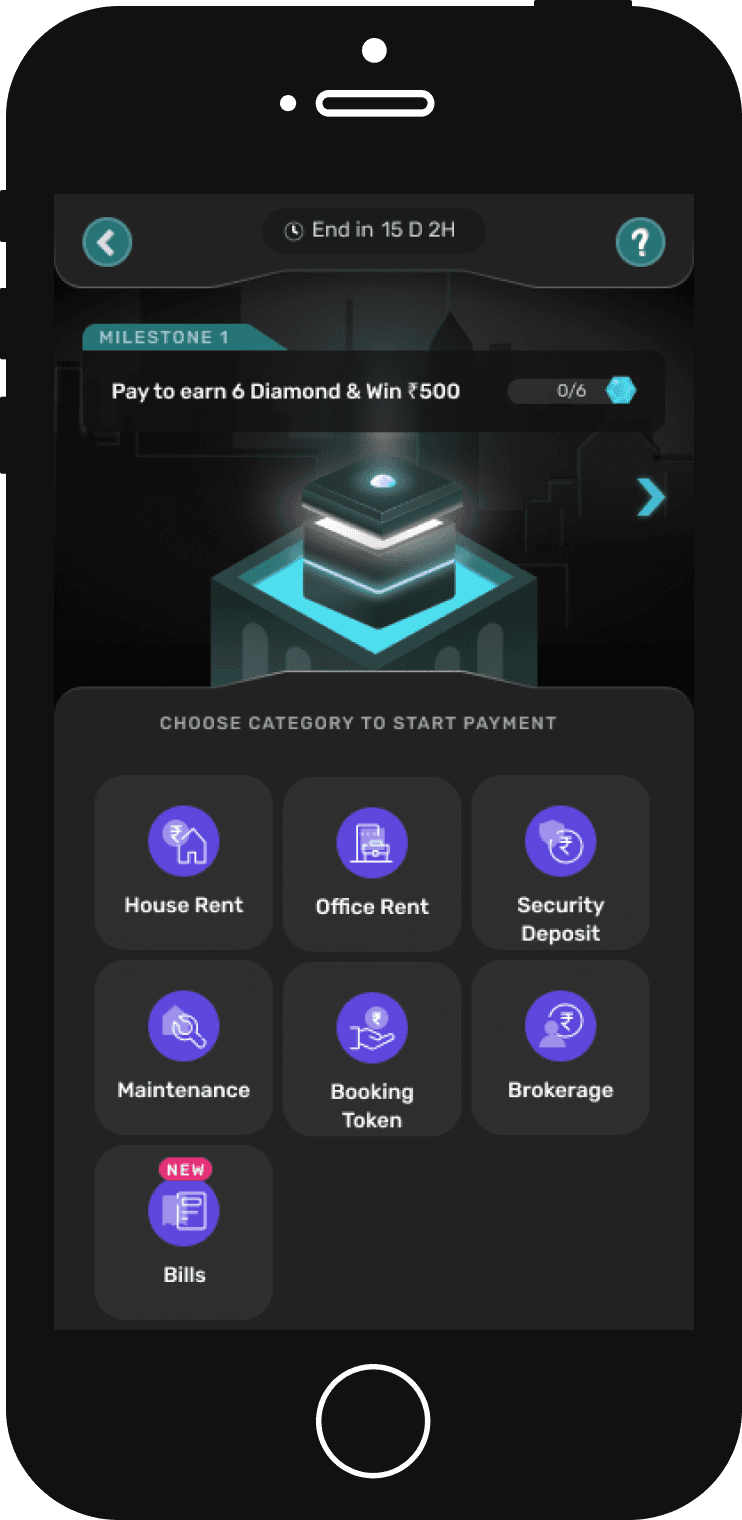Pick the Booking Token hand icon
The height and width of the screenshot is (1520, 742).
point(372,1027)
